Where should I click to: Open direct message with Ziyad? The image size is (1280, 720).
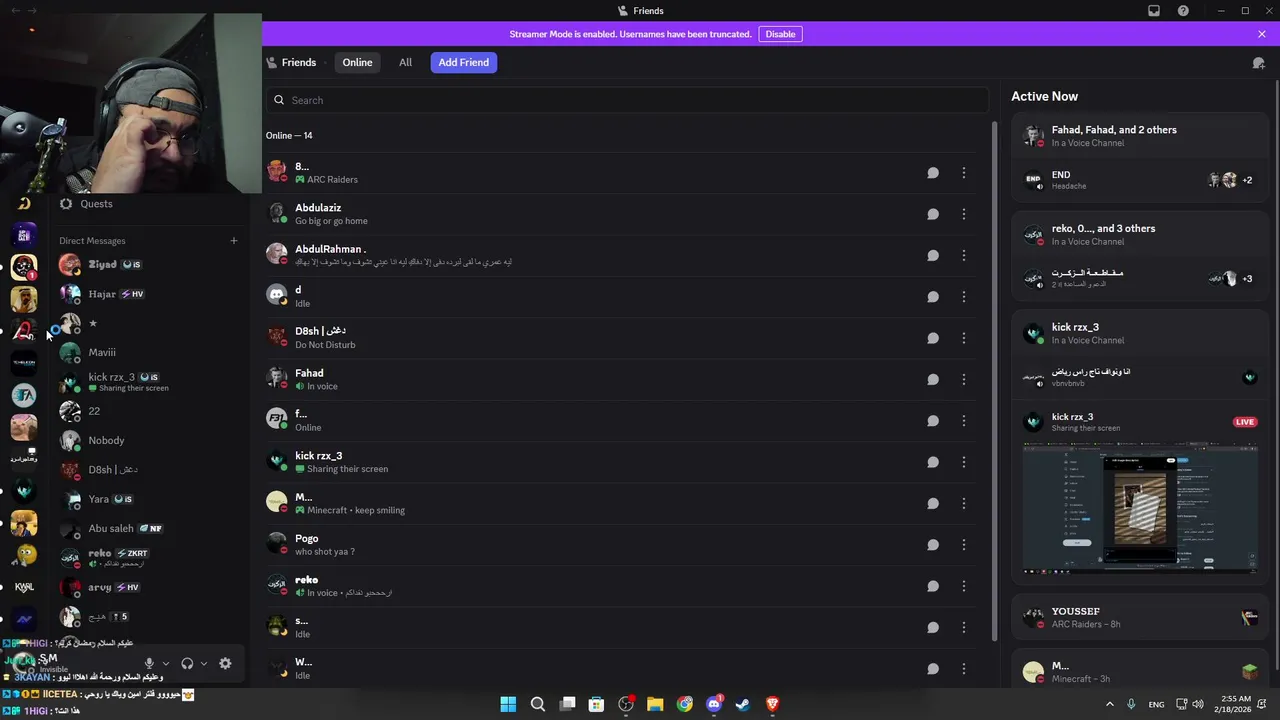pos(150,265)
